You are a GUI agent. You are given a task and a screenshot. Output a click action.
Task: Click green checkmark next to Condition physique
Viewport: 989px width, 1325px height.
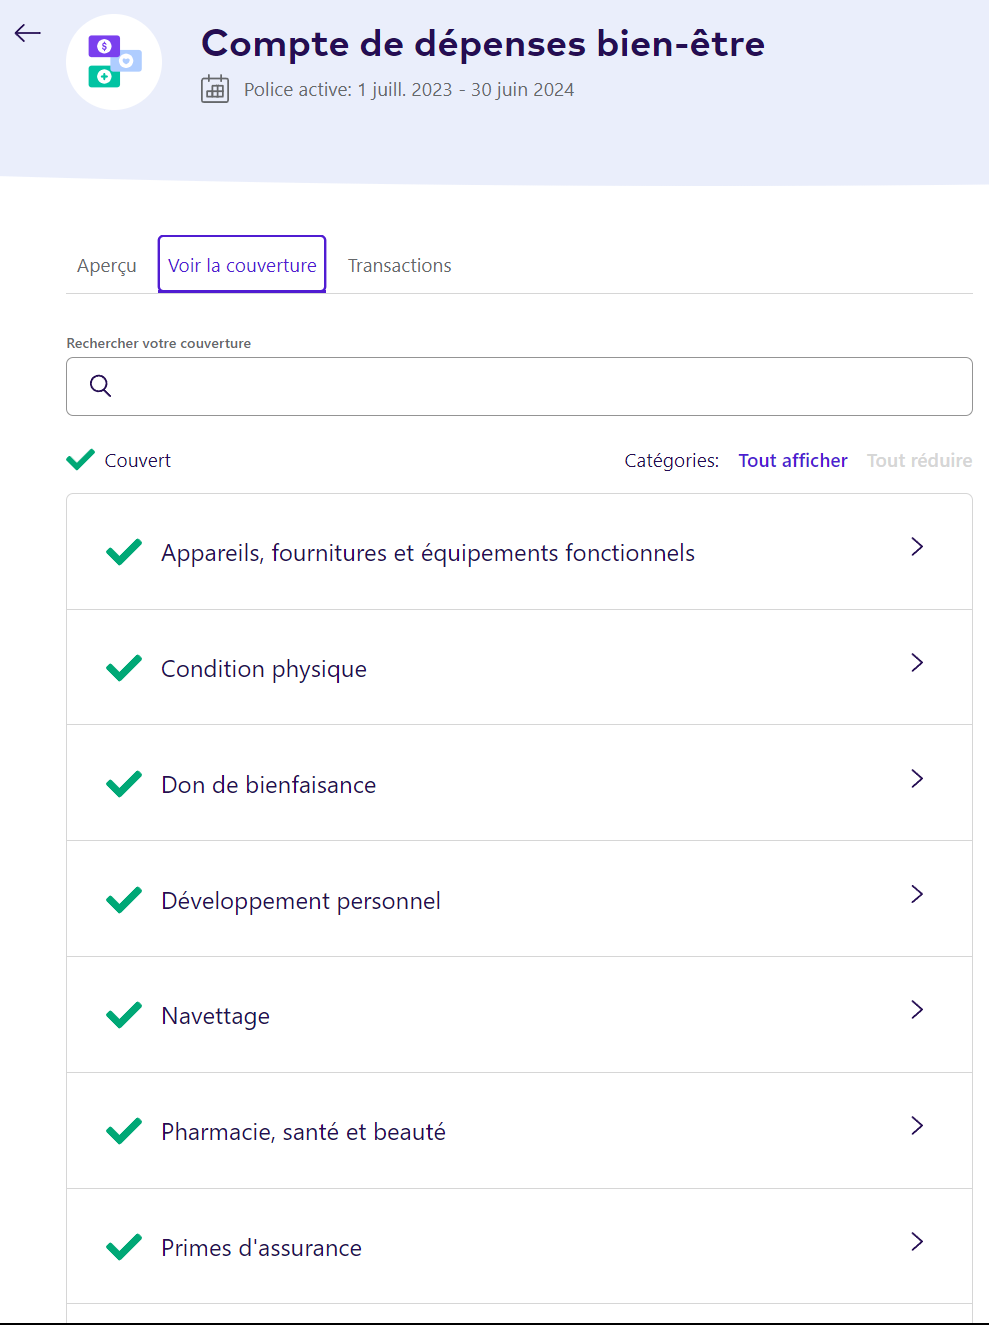click(x=124, y=668)
